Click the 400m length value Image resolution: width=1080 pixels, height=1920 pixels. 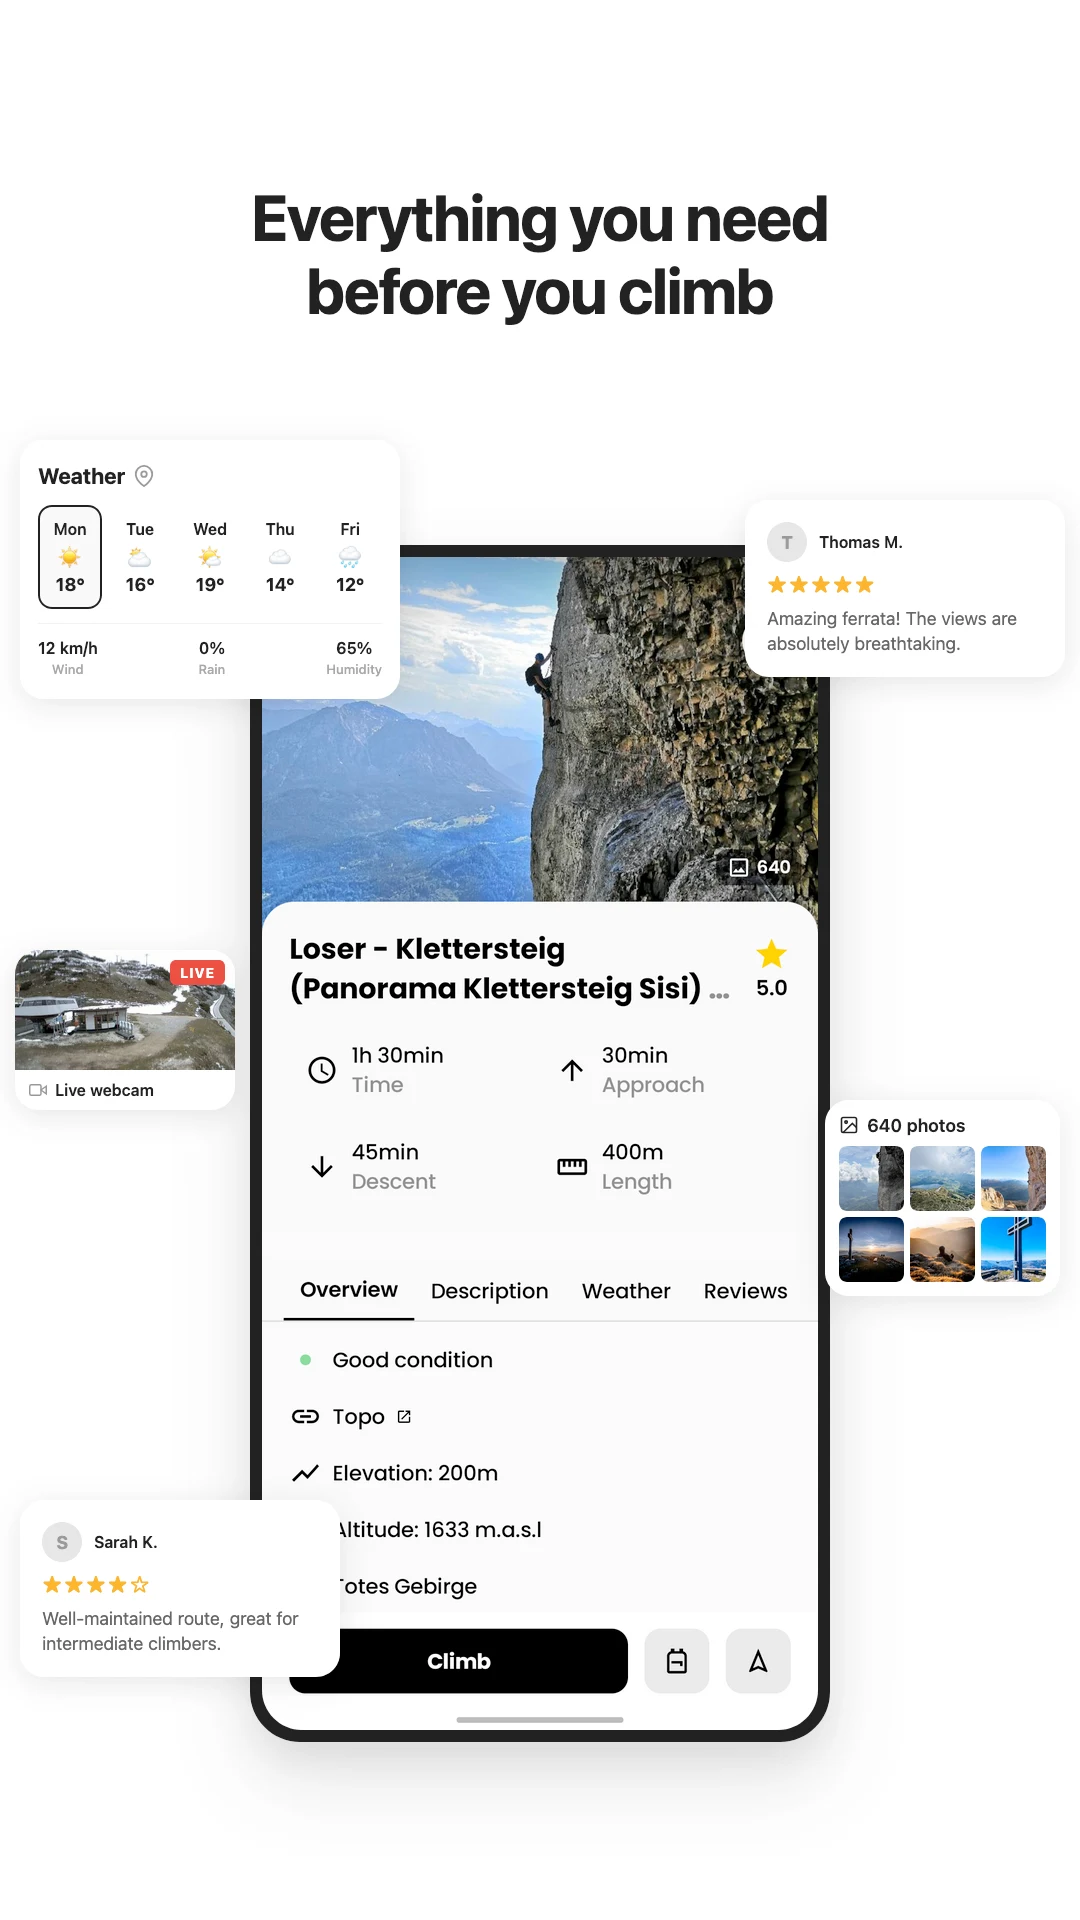633,1152
